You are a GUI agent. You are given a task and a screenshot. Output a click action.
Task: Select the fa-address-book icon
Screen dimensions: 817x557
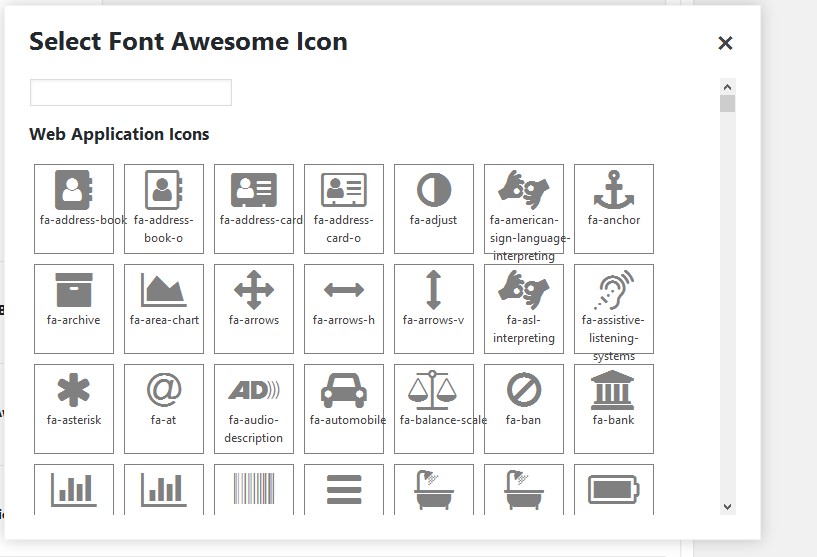coord(73,209)
